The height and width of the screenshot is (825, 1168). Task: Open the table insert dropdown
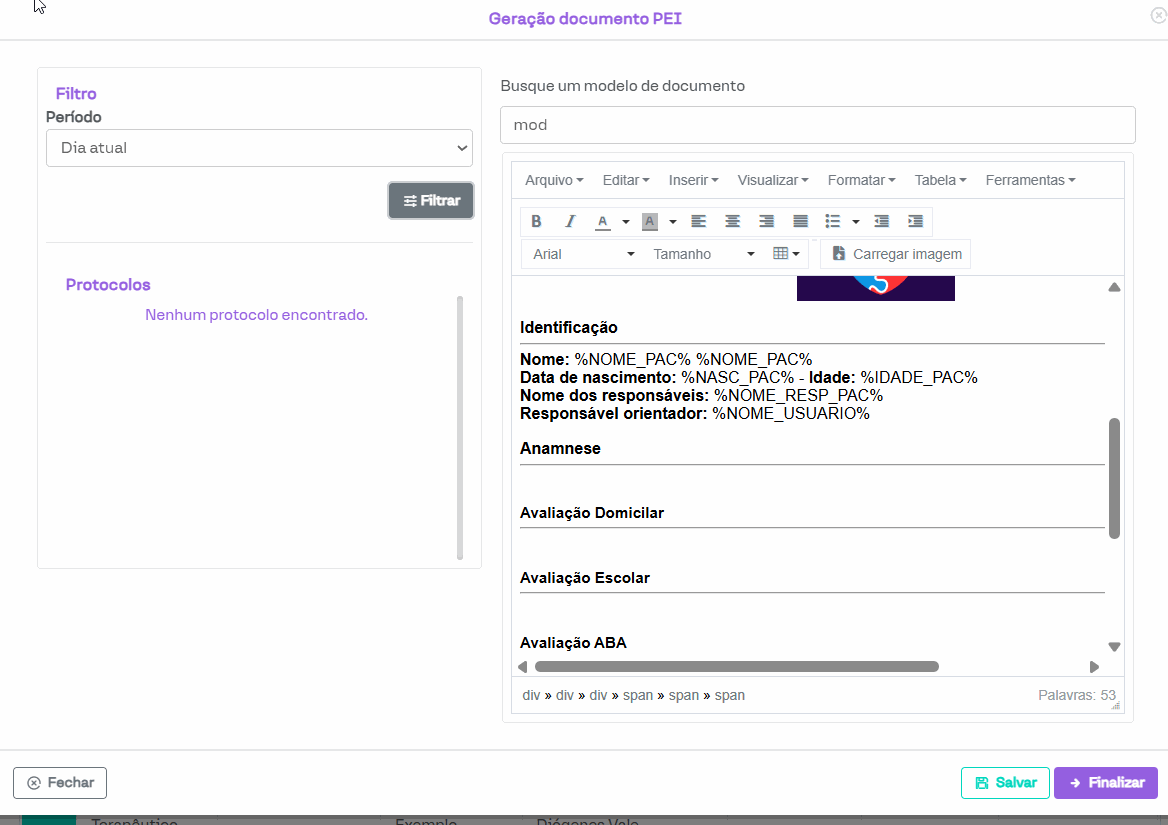click(x=787, y=254)
